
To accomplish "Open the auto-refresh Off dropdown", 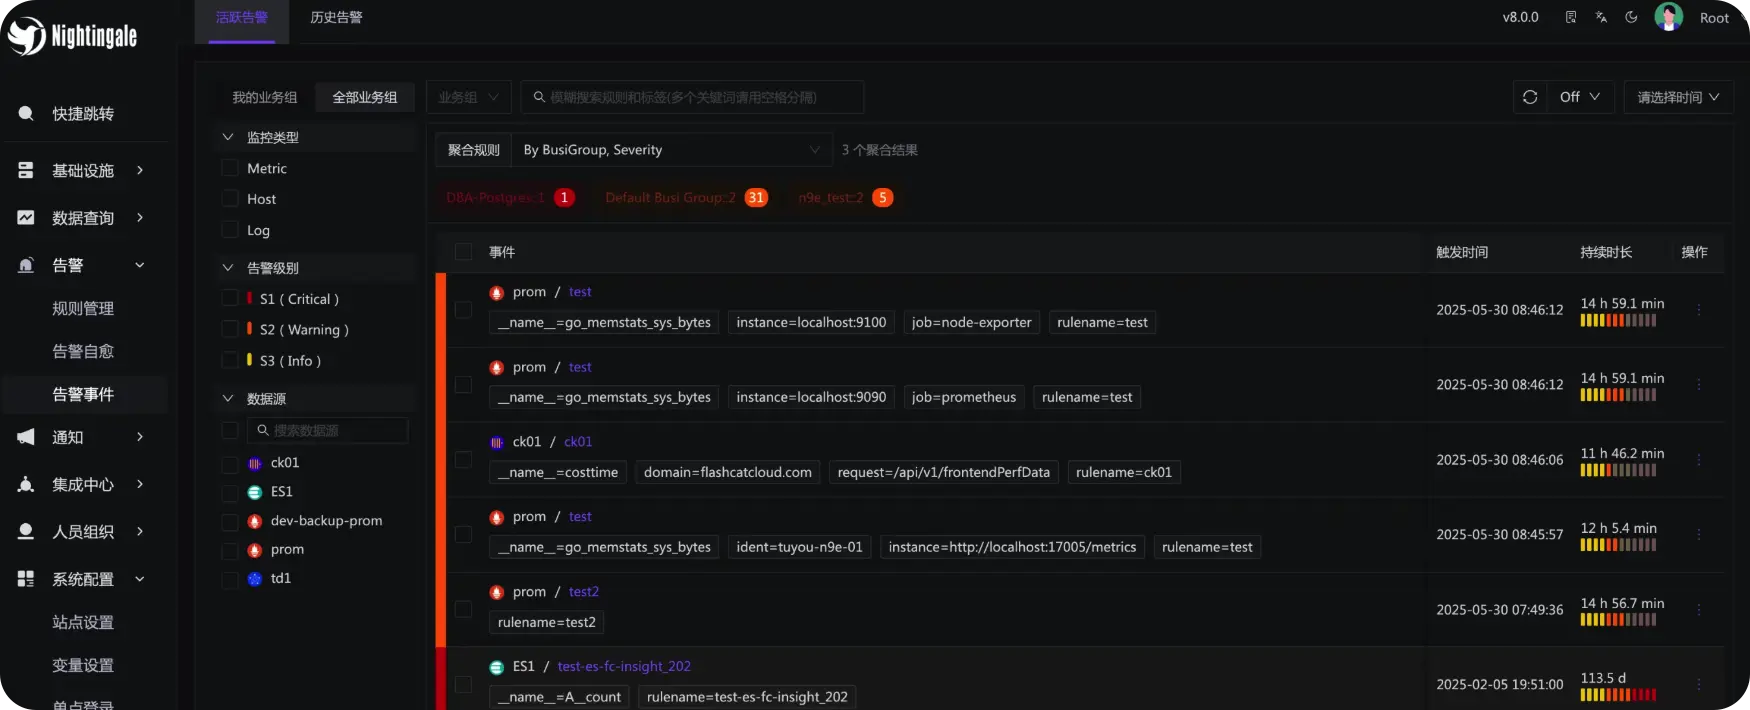I will click(1580, 97).
